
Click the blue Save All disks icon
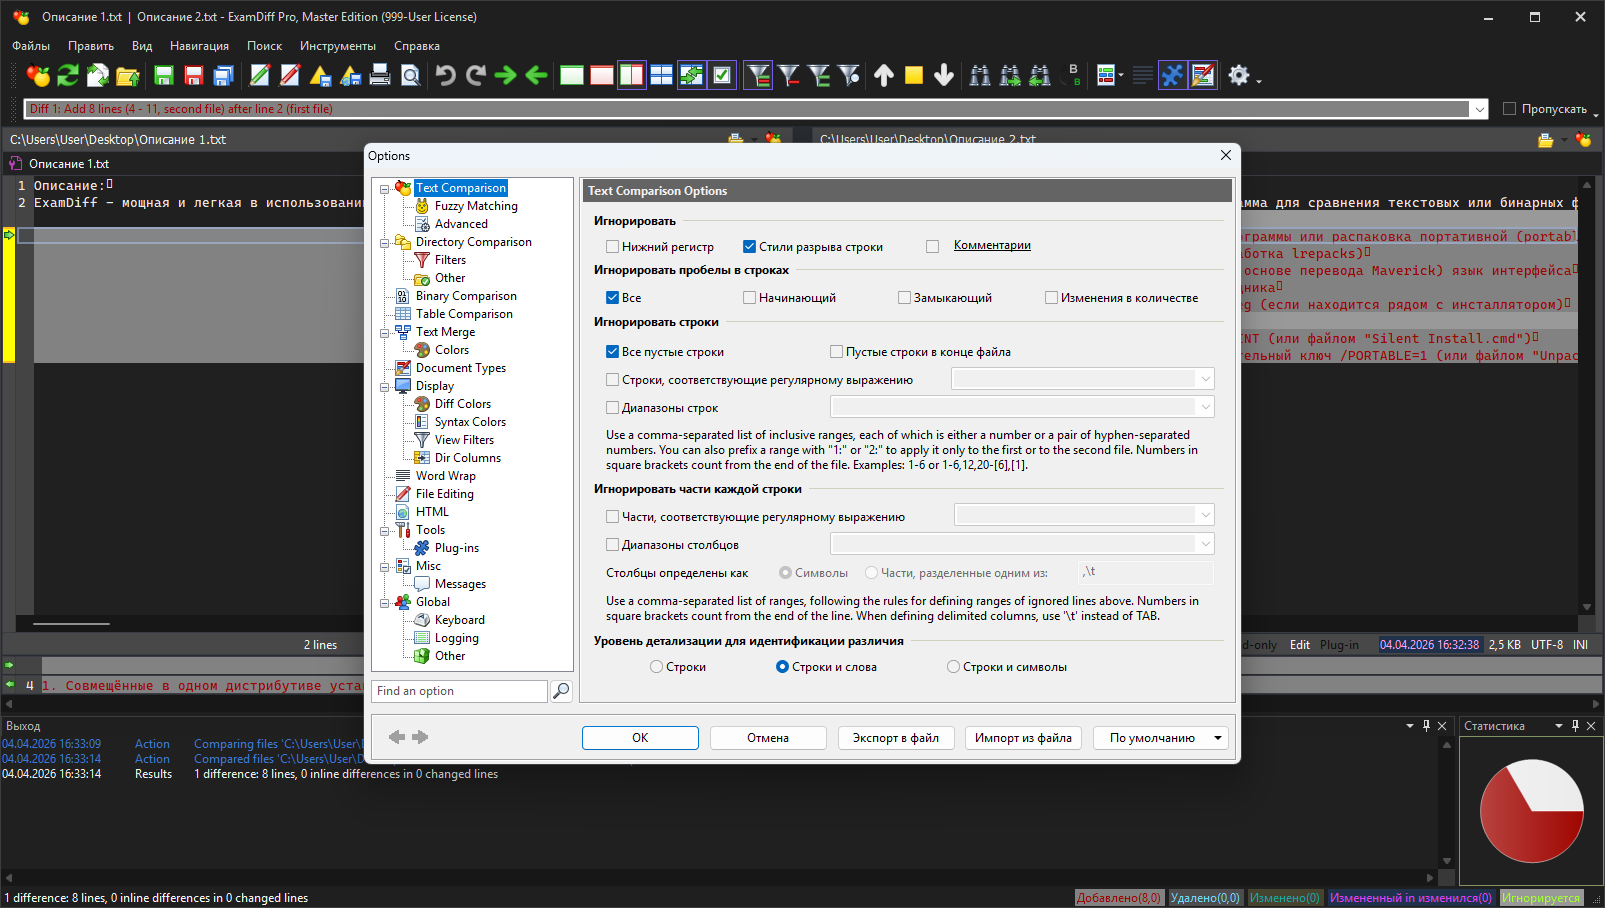(x=224, y=75)
